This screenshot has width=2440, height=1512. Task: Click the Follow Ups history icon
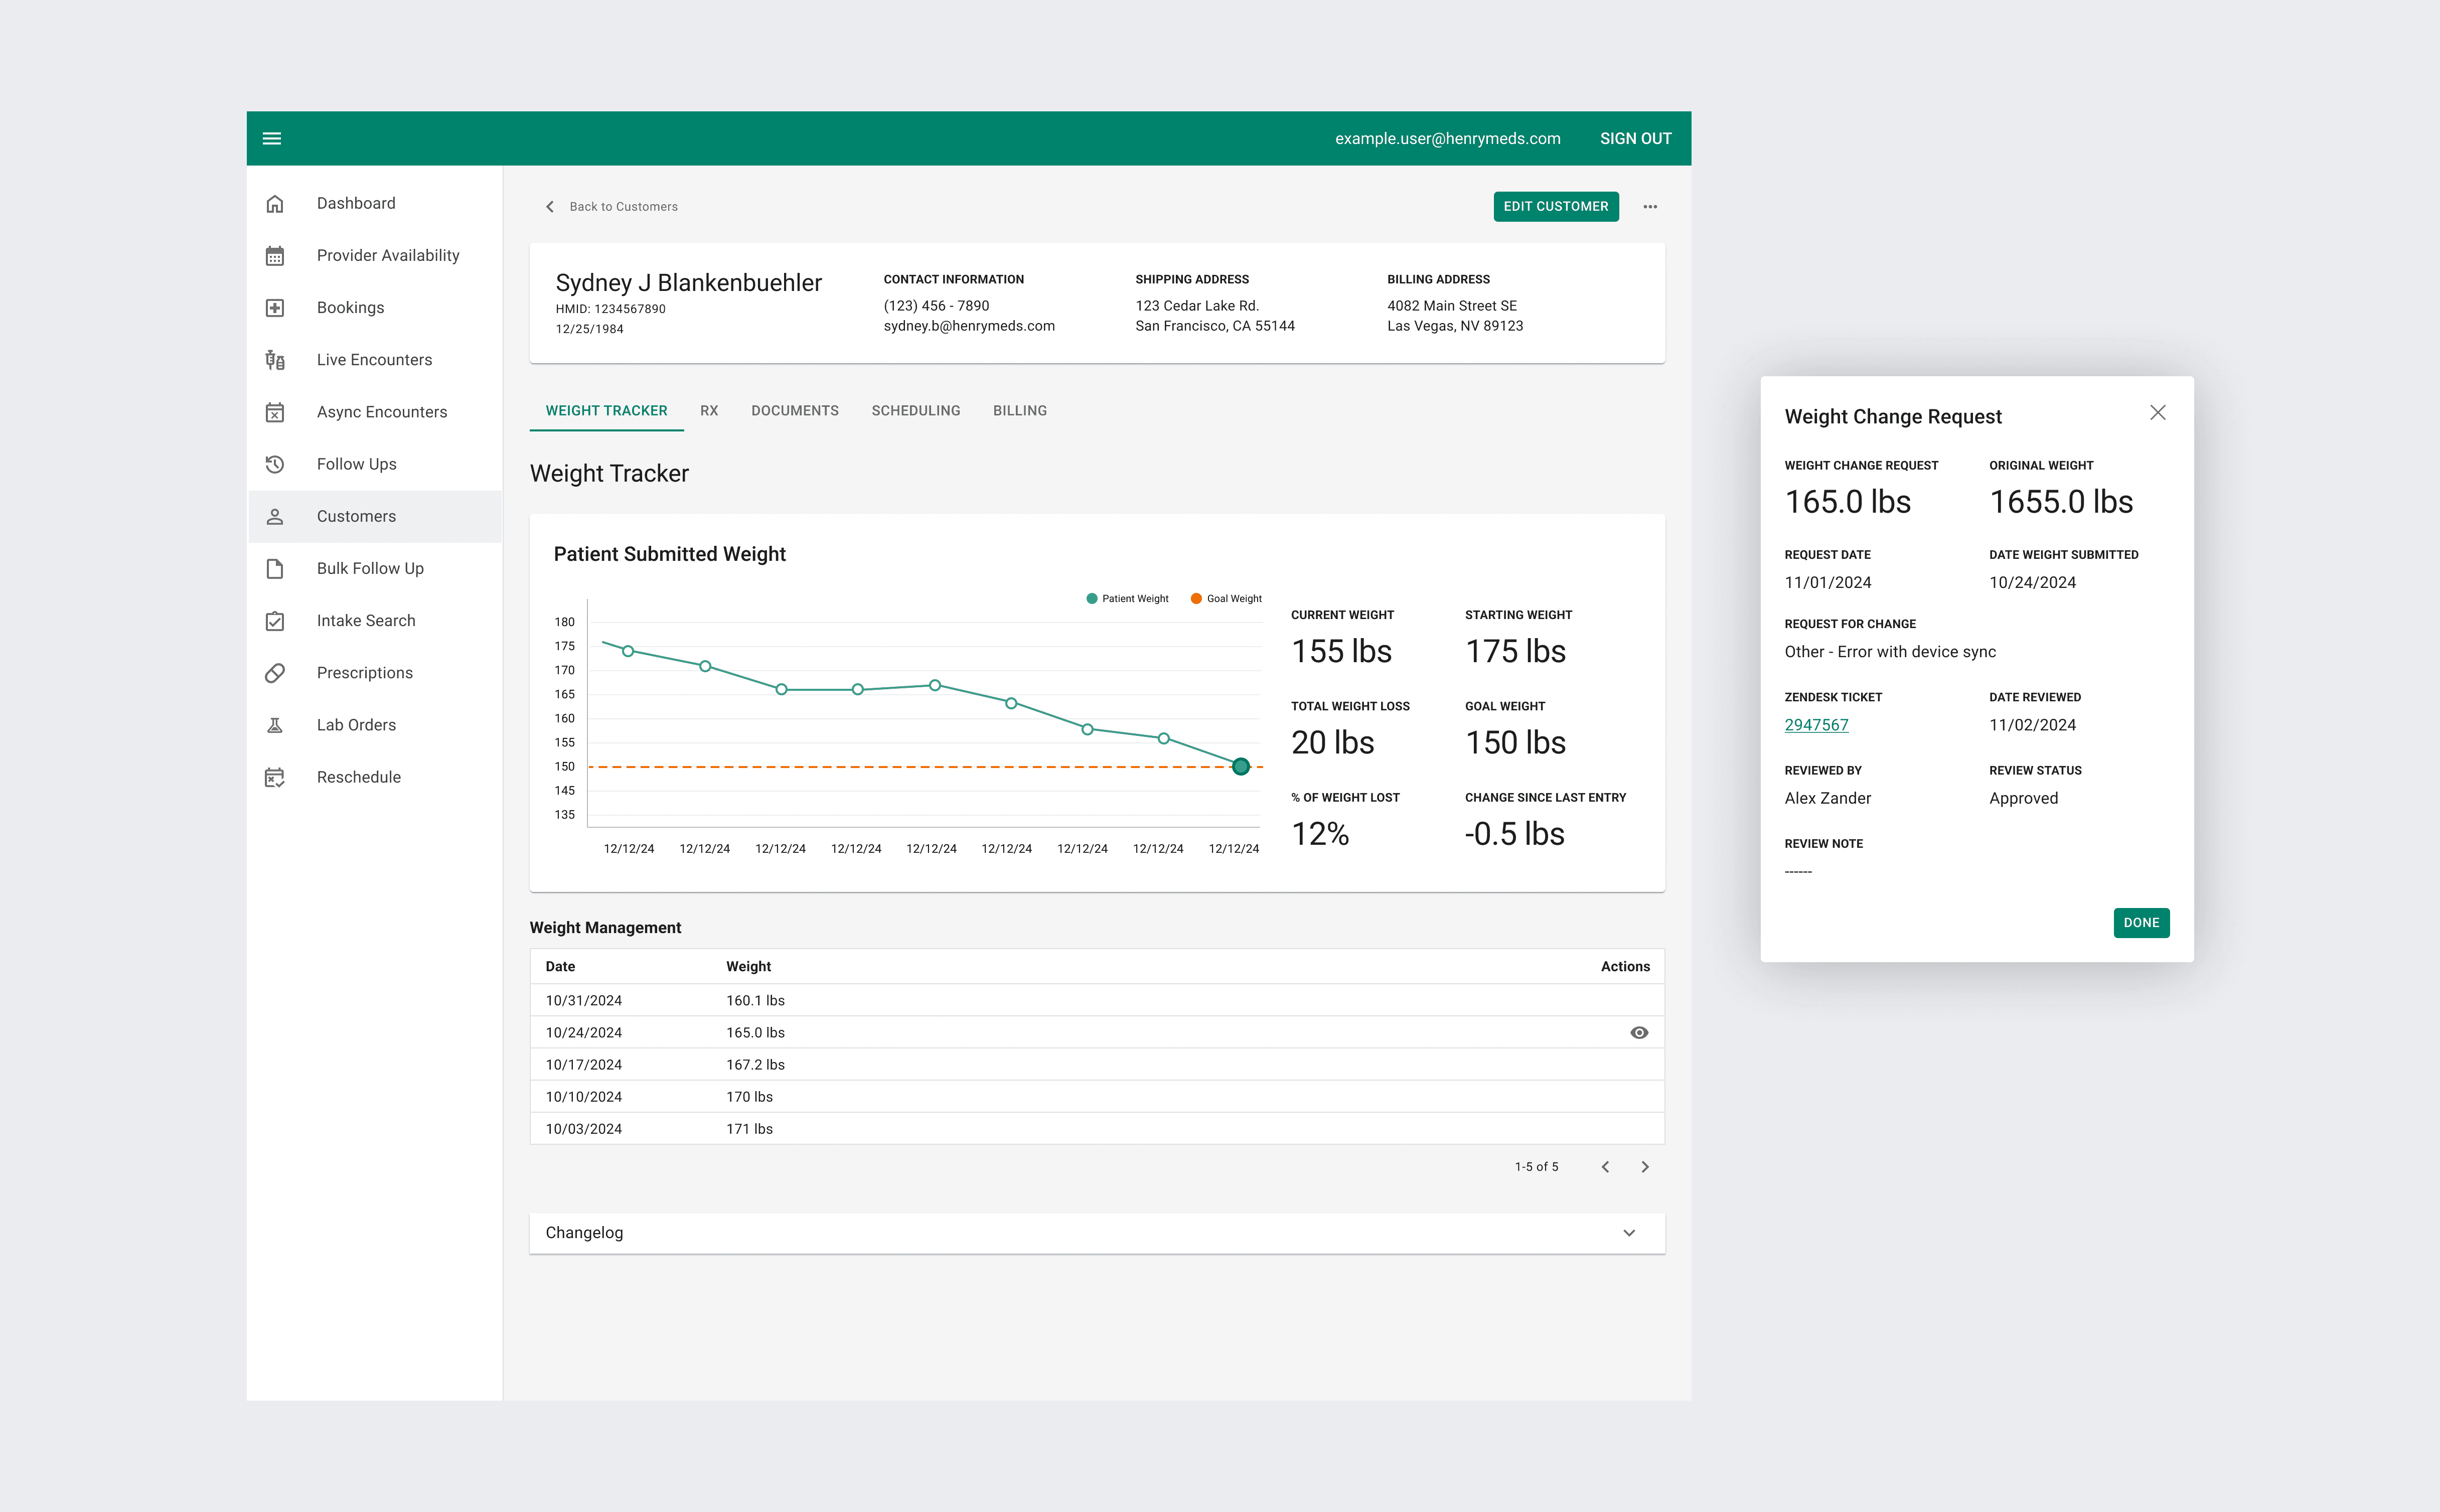(275, 464)
